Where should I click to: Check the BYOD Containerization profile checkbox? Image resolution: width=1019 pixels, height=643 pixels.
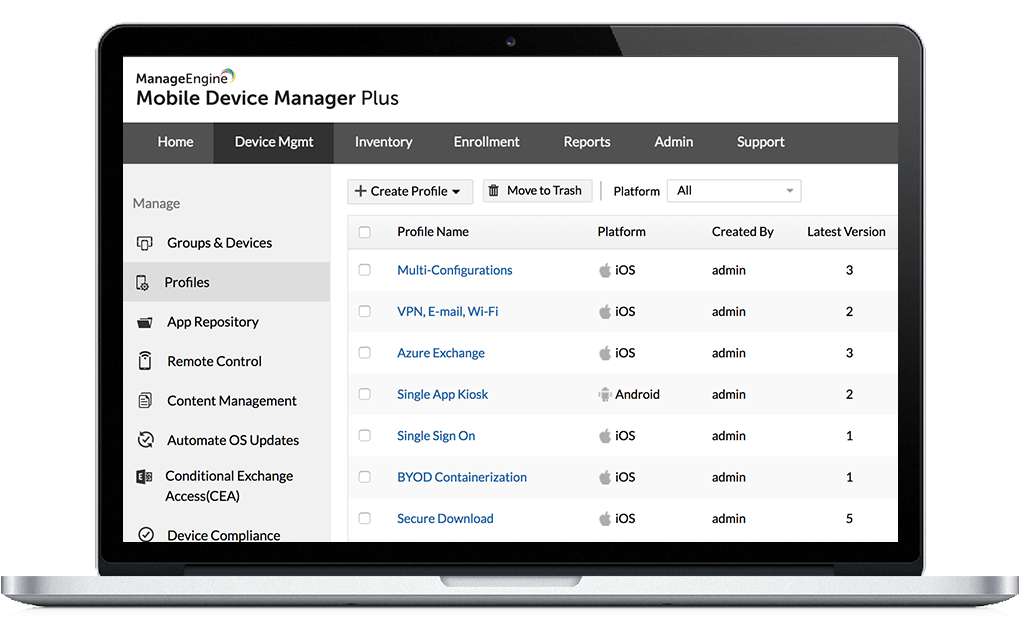pyautogui.click(x=365, y=477)
